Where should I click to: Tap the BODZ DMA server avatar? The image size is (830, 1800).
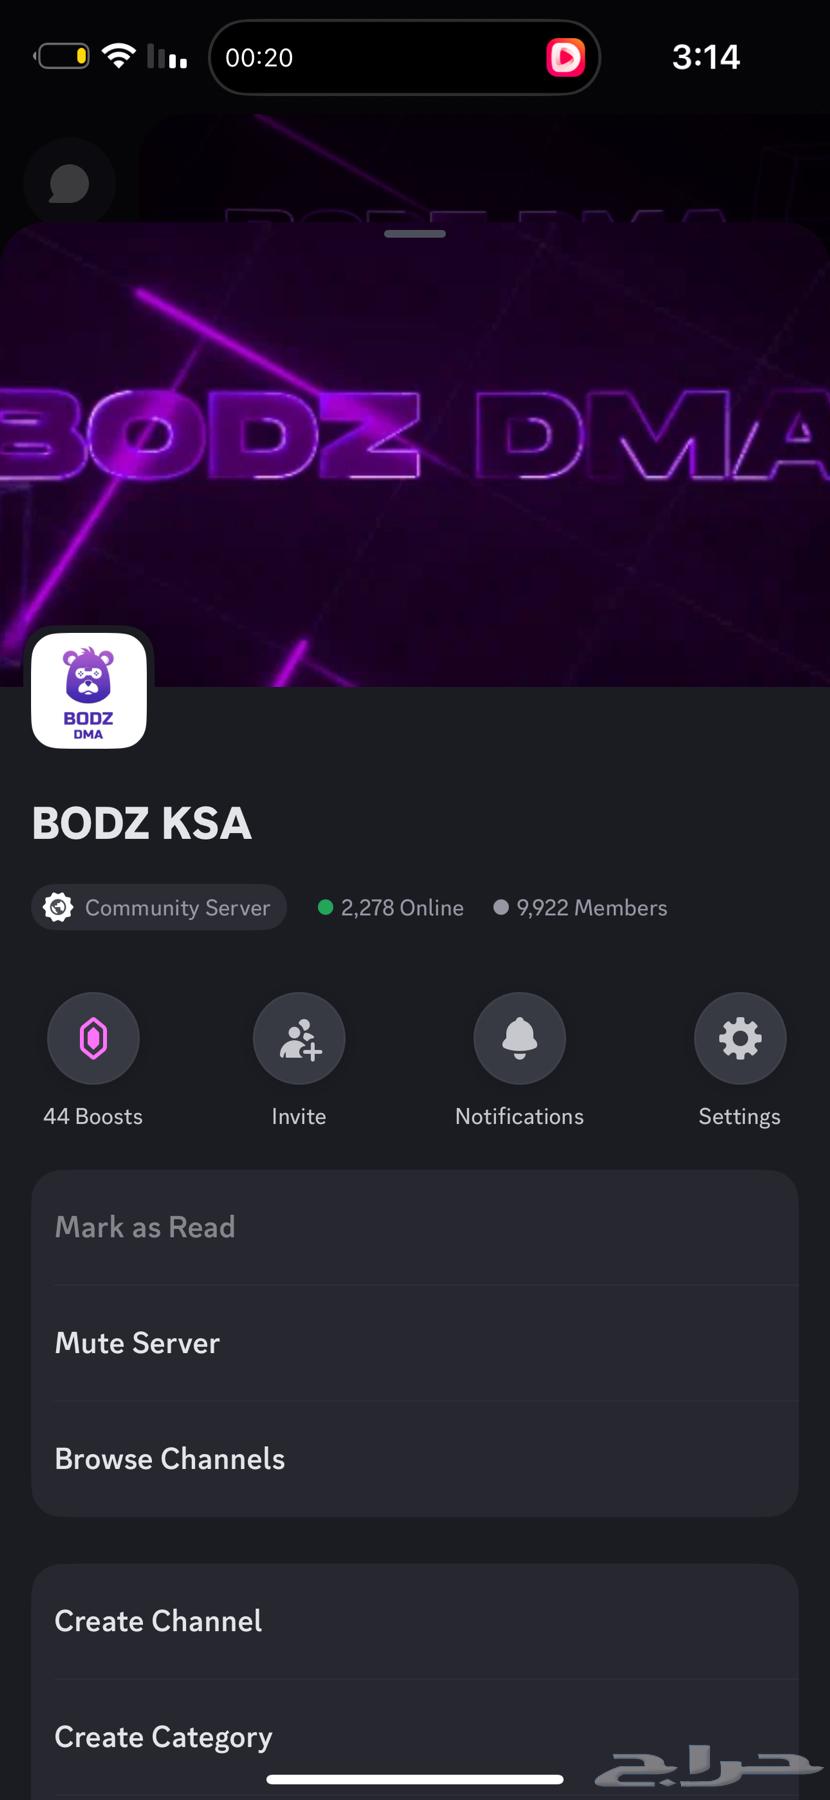click(89, 690)
